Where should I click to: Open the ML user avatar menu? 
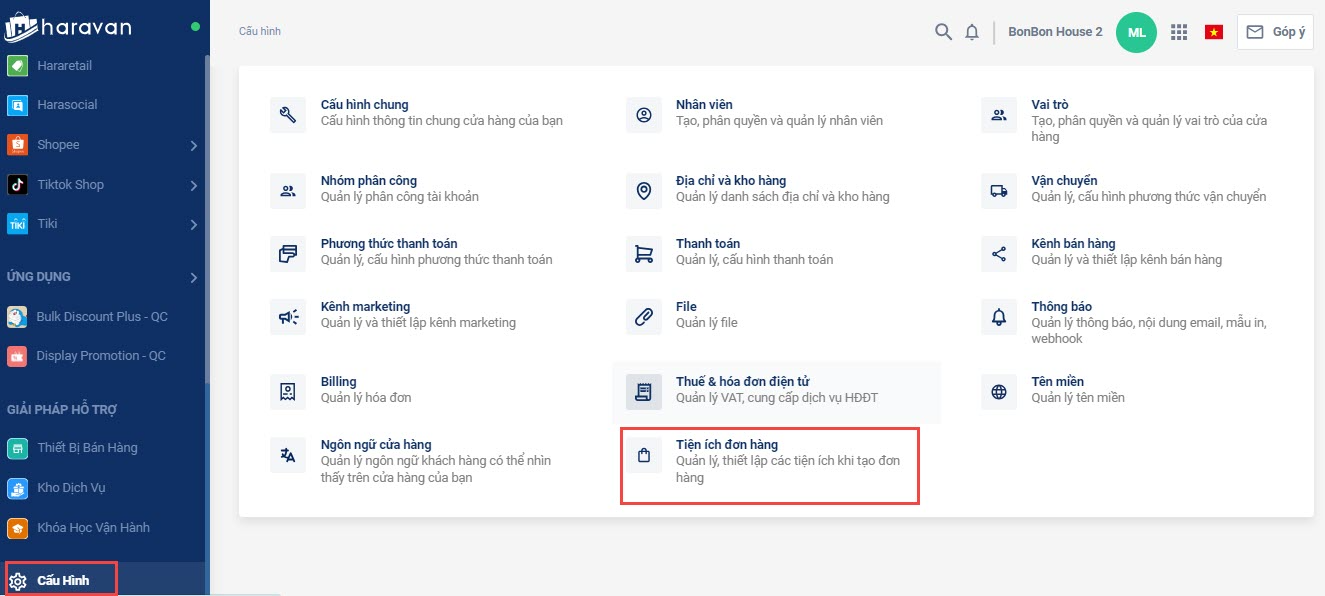pyautogui.click(x=1136, y=32)
